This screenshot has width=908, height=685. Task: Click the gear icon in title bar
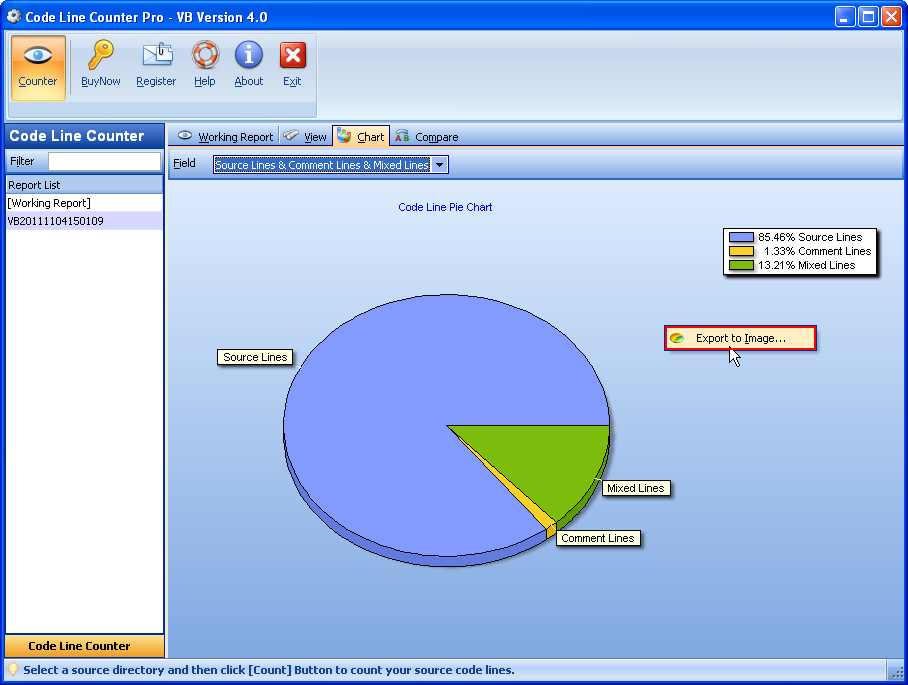click(13, 16)
